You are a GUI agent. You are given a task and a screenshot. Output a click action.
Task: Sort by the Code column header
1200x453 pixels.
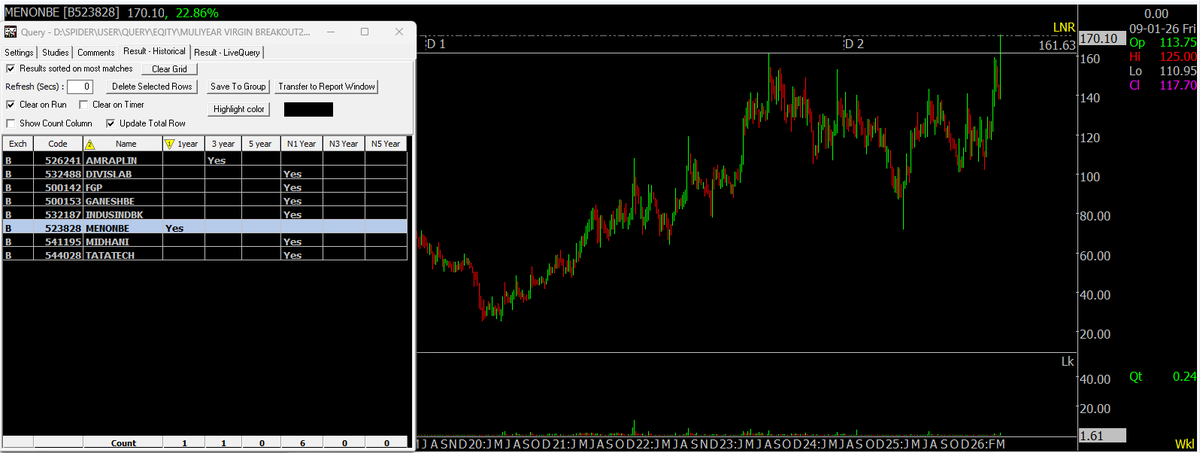(58, 144)
